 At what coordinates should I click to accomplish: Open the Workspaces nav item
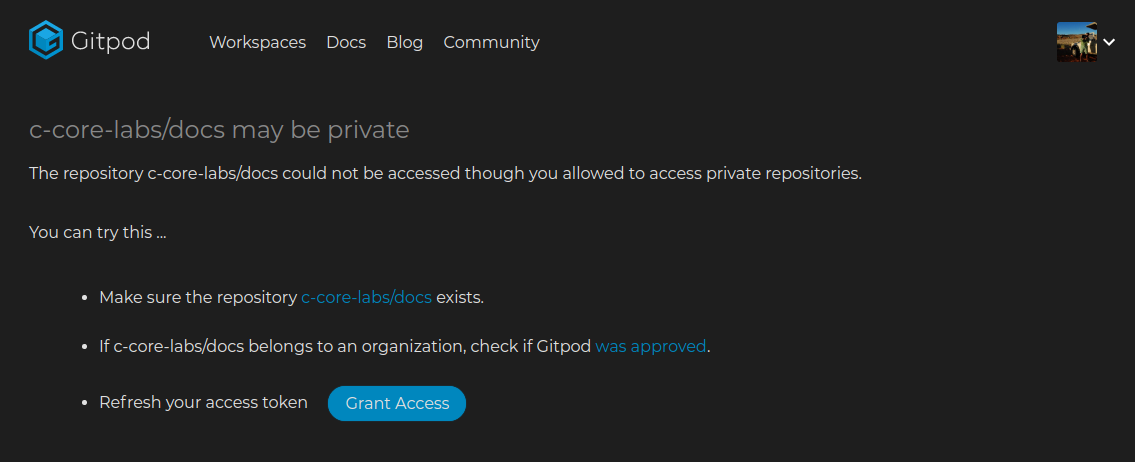coord(258,42)
